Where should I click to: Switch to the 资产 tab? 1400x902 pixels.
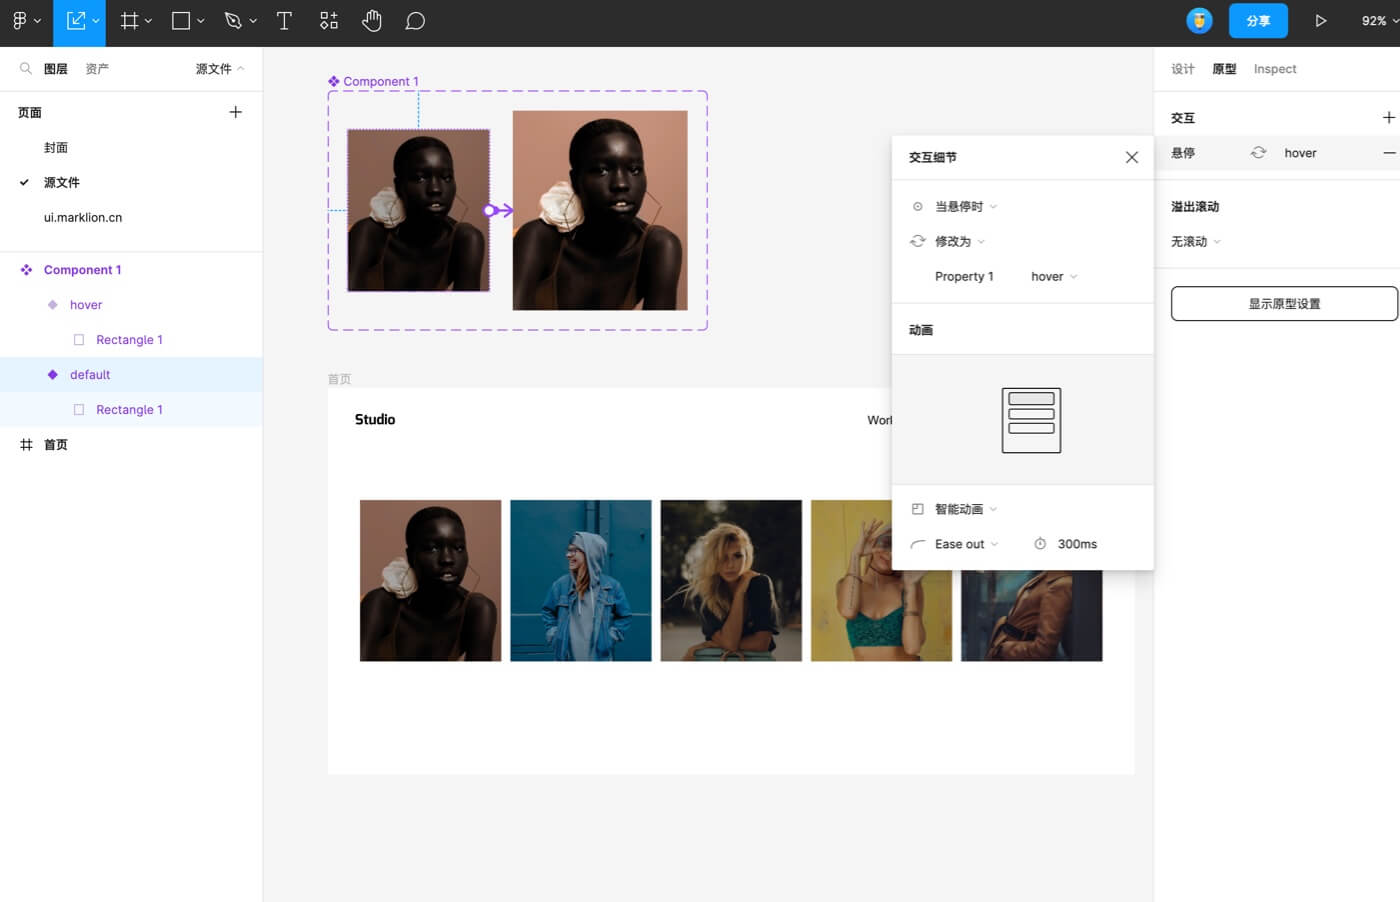[97, 69]
